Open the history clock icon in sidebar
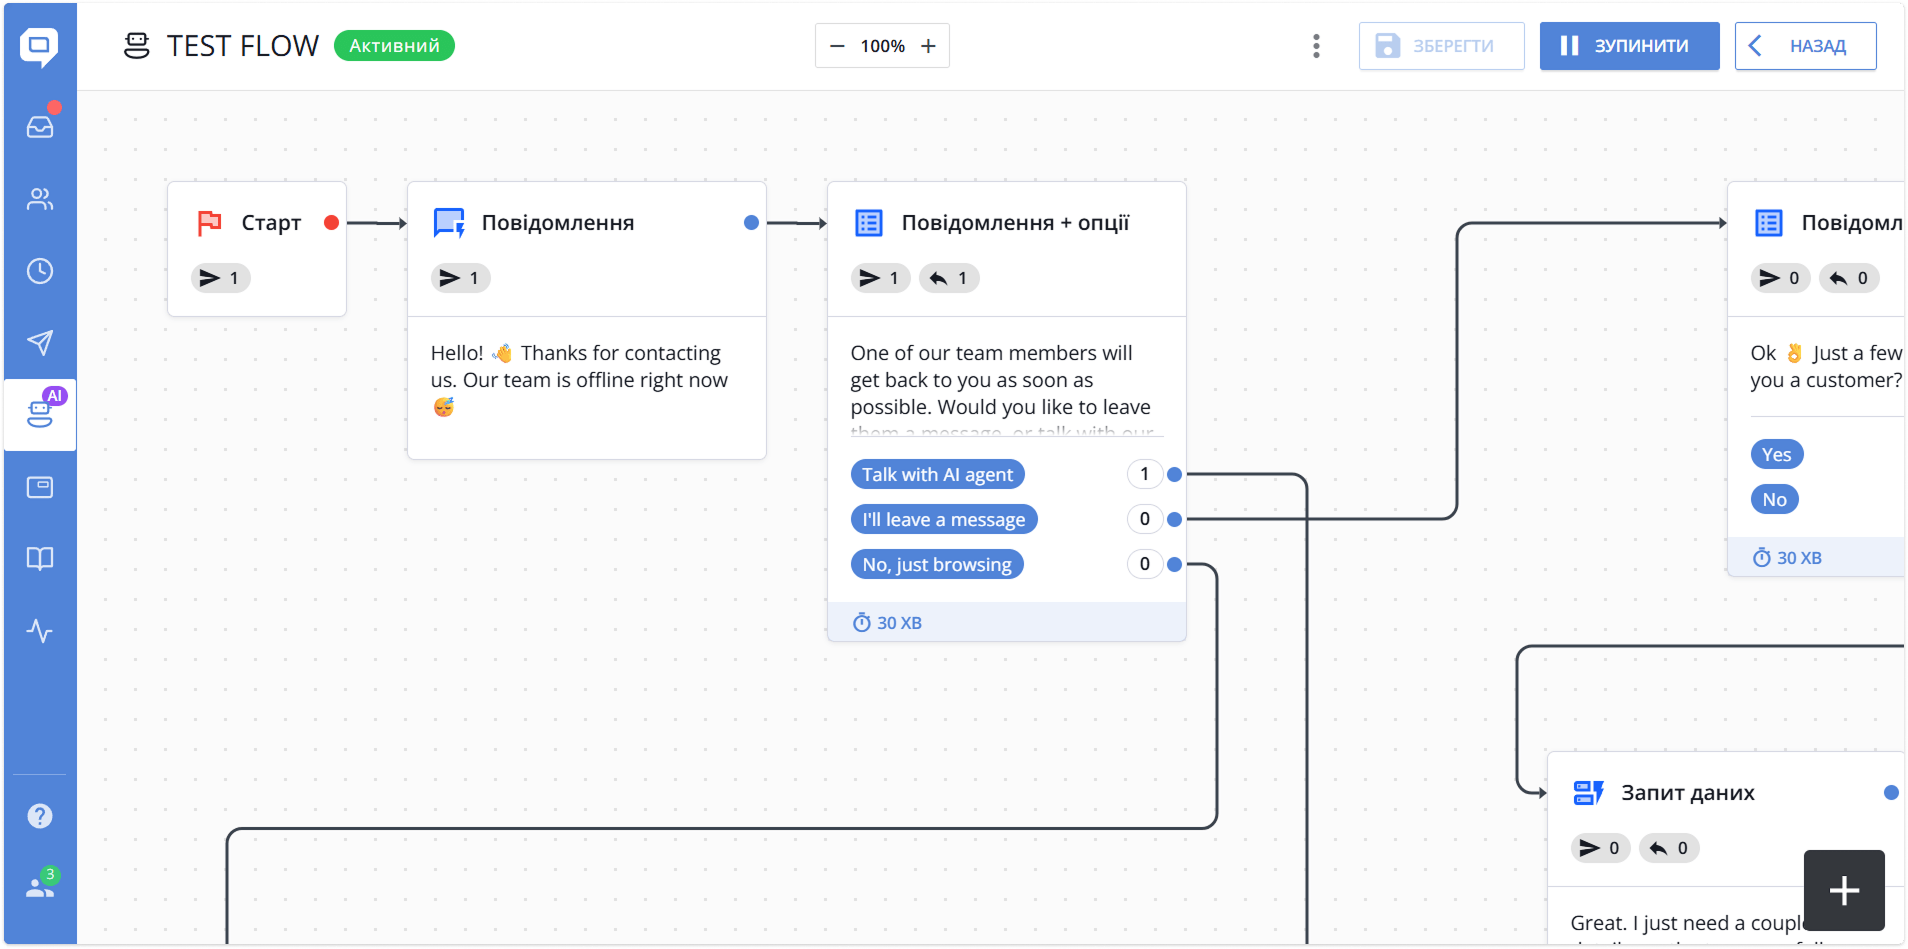This screenshot has height=949, width=1908. click(x=40, y=270)
